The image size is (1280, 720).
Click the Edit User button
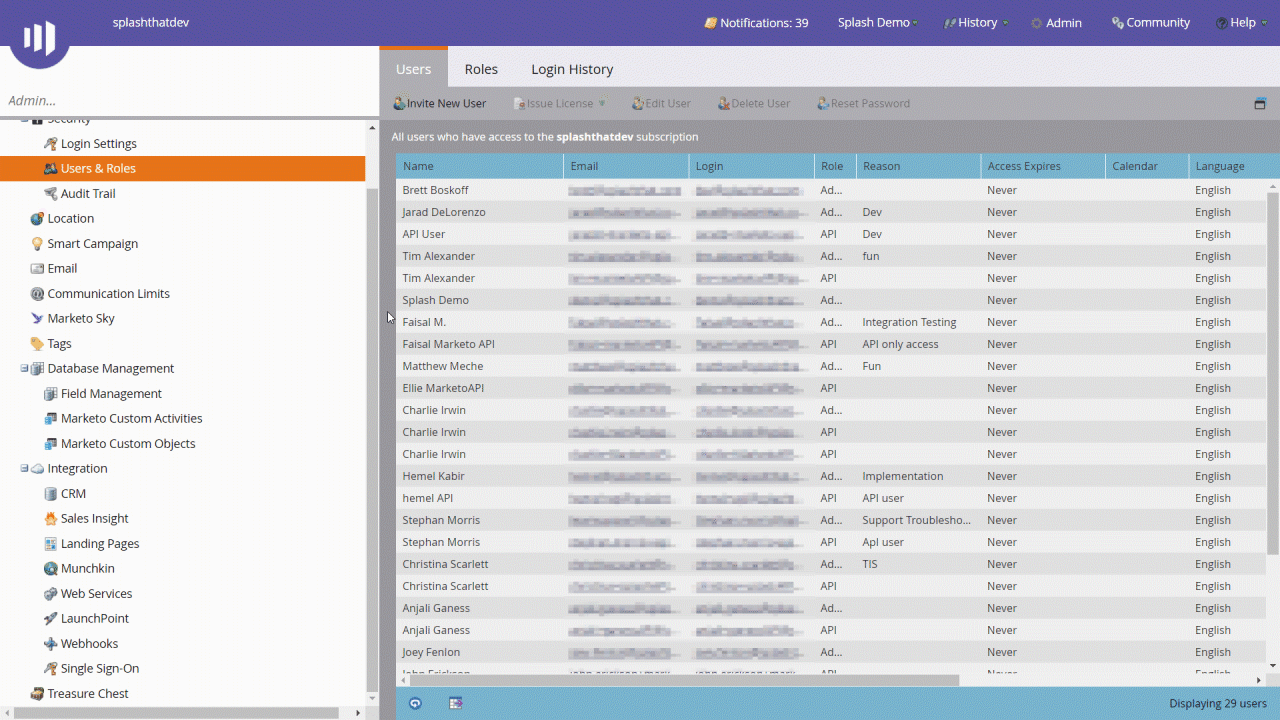tap(661, 104)
